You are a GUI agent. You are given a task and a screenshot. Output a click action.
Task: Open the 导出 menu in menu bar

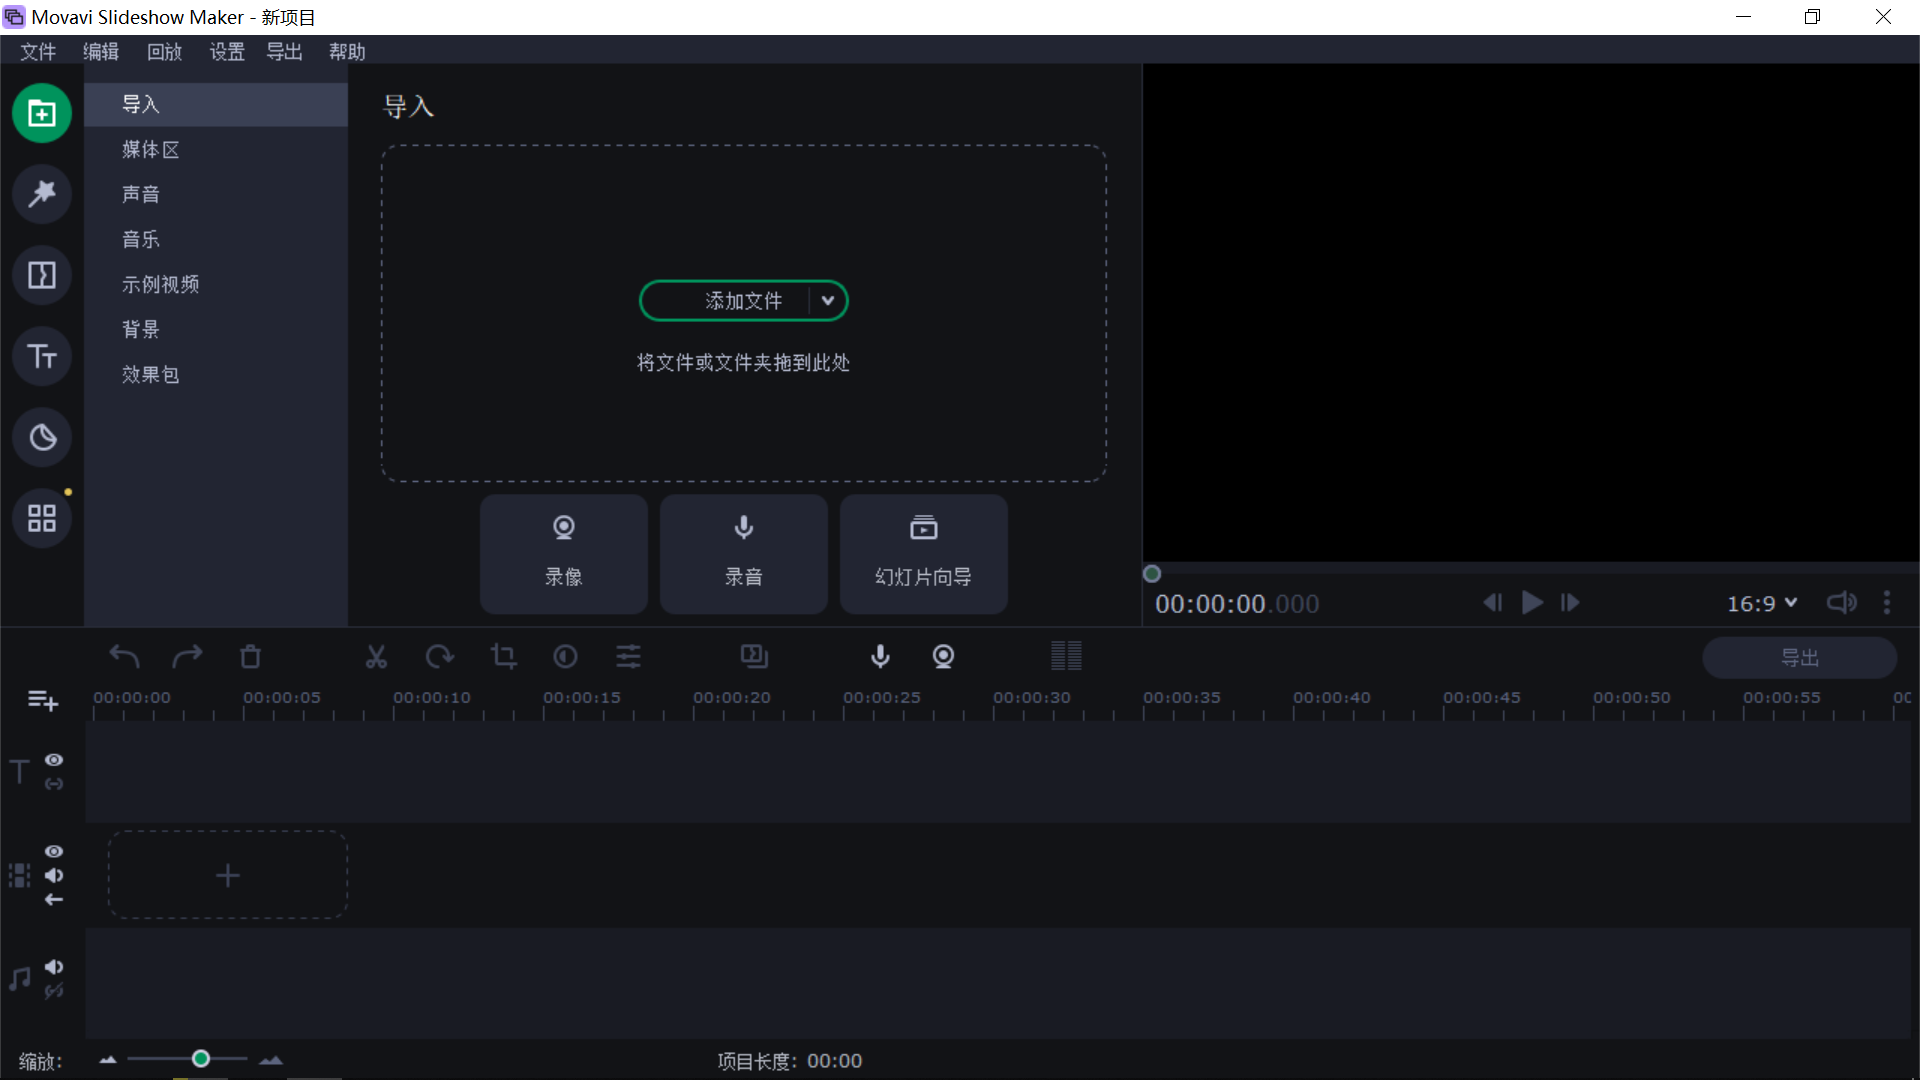click(285, 52)
